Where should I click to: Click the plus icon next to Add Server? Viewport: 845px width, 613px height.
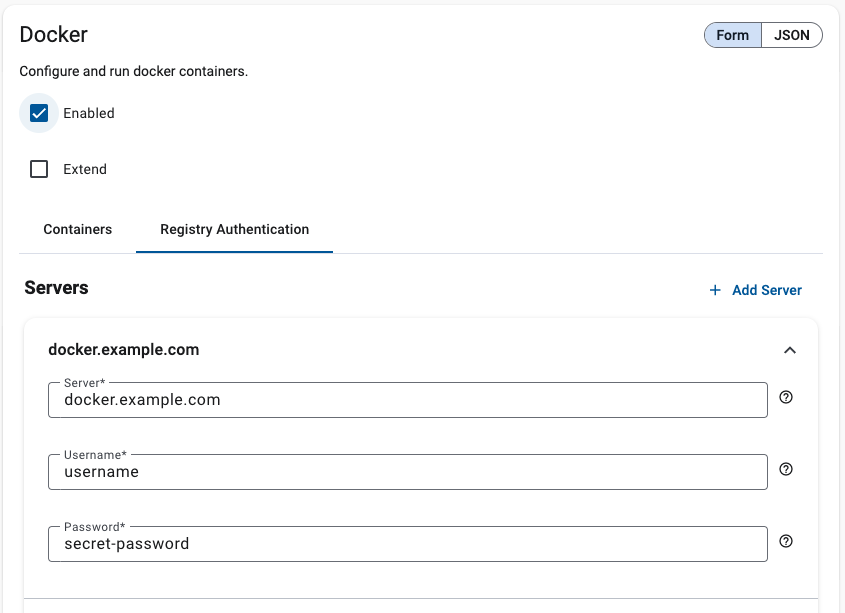click(714, 290)
